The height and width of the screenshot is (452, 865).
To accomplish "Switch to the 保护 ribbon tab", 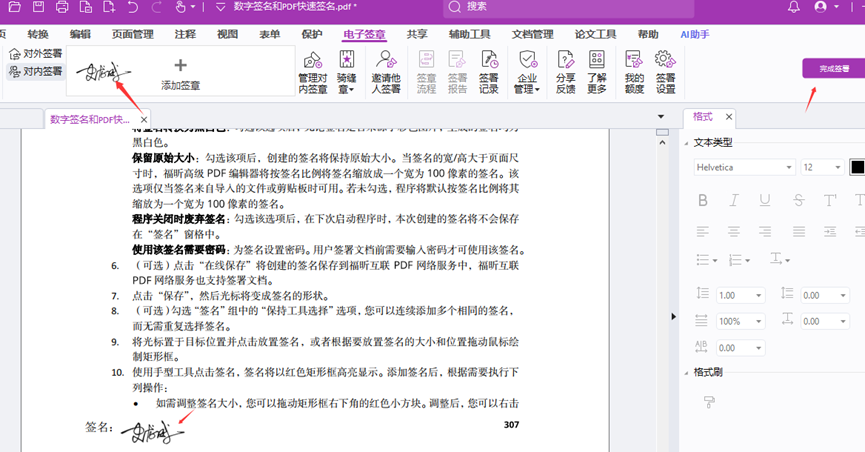I will [312, 34].
